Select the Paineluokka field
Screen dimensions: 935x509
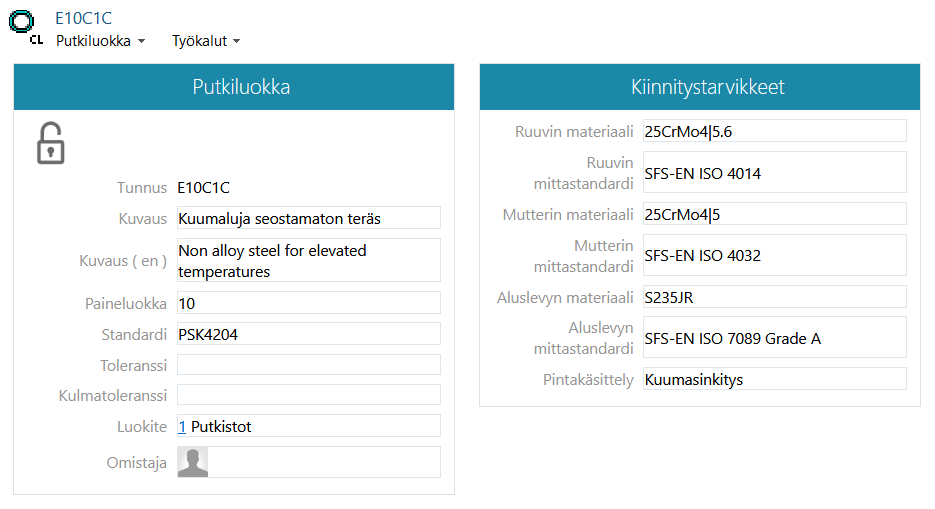point(308,302)
